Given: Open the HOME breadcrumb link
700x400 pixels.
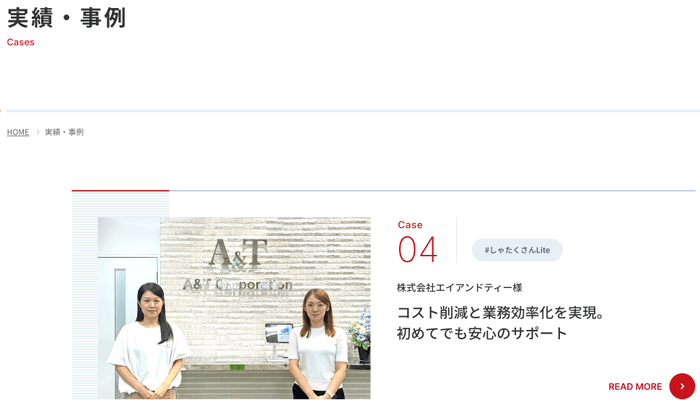Looking at the screenshot, I should pos(18,132).
